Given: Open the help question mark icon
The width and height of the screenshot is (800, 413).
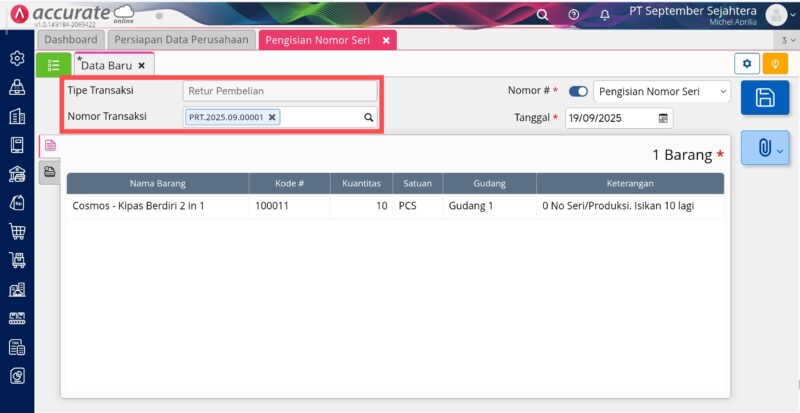Looking at the screenshot, I should point(573,15).
